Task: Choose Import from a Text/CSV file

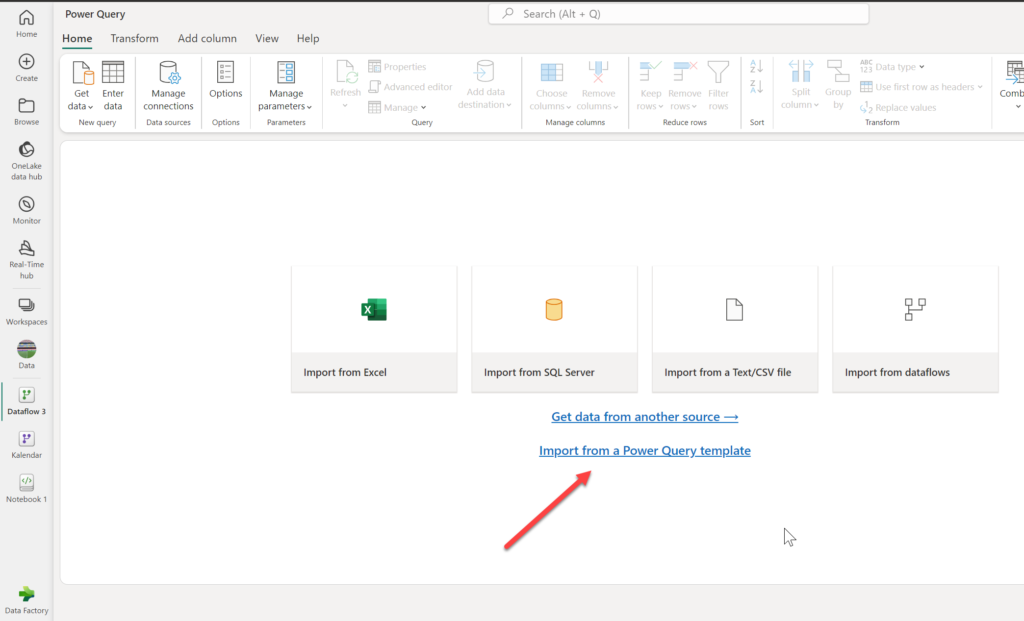Action: point(735,329)
